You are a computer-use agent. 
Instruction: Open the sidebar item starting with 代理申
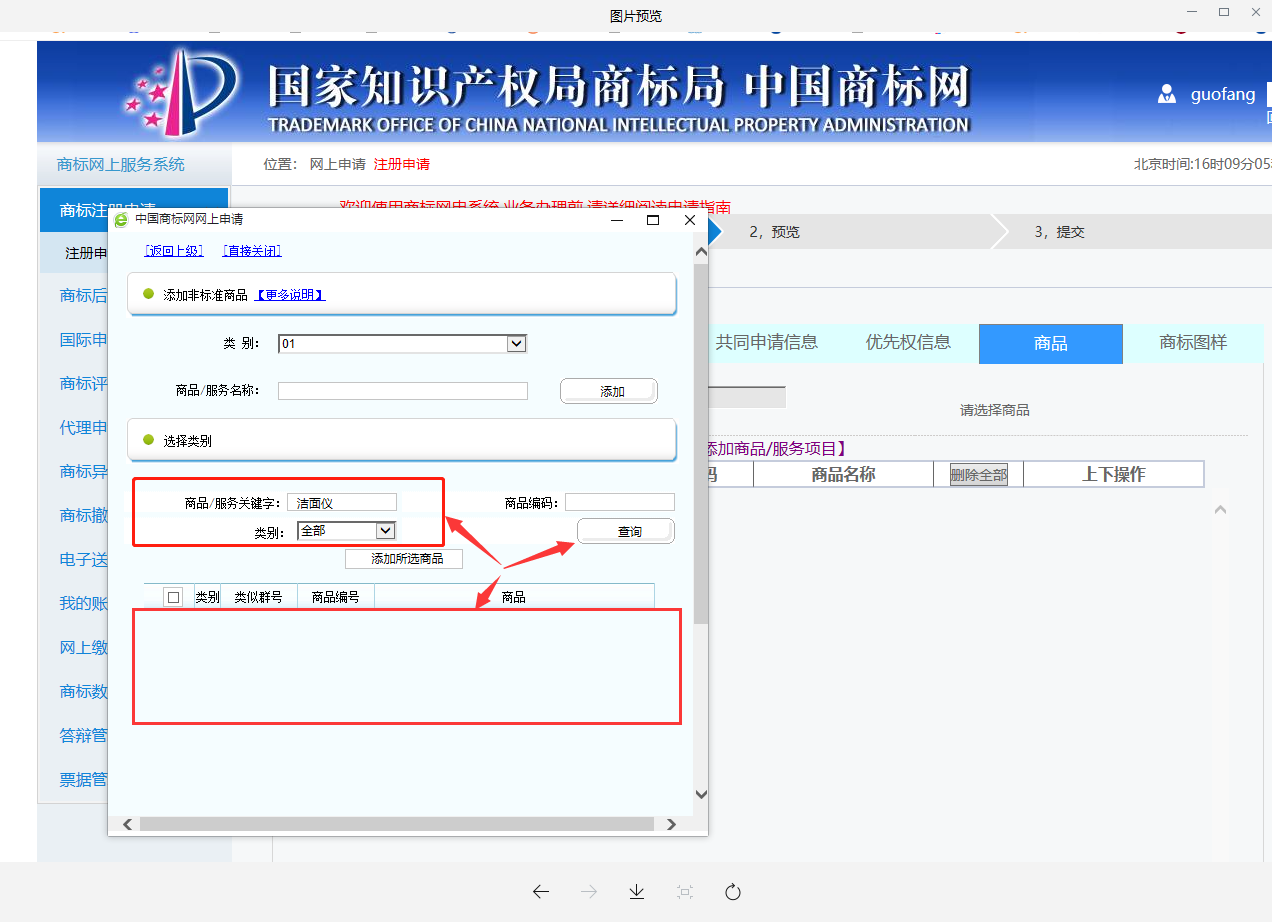(84, 428)
